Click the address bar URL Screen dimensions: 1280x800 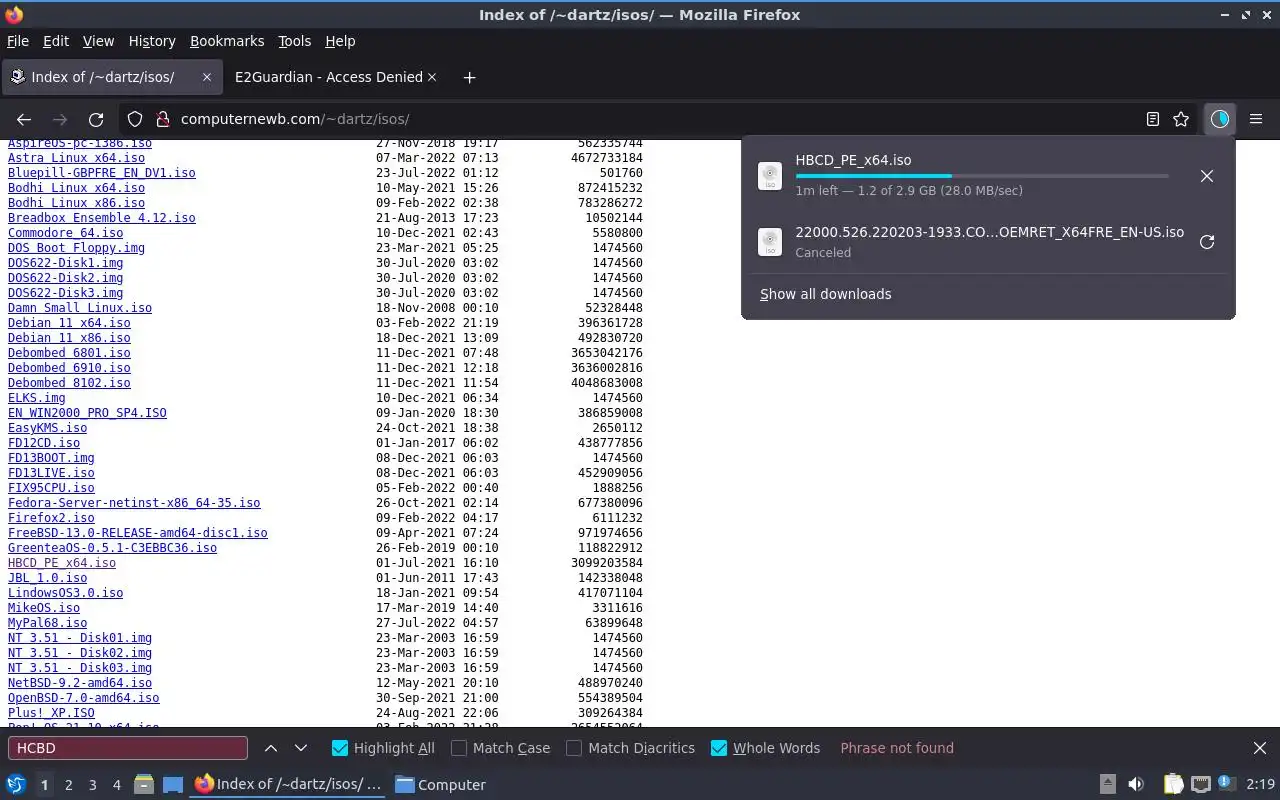coord(295,119)
